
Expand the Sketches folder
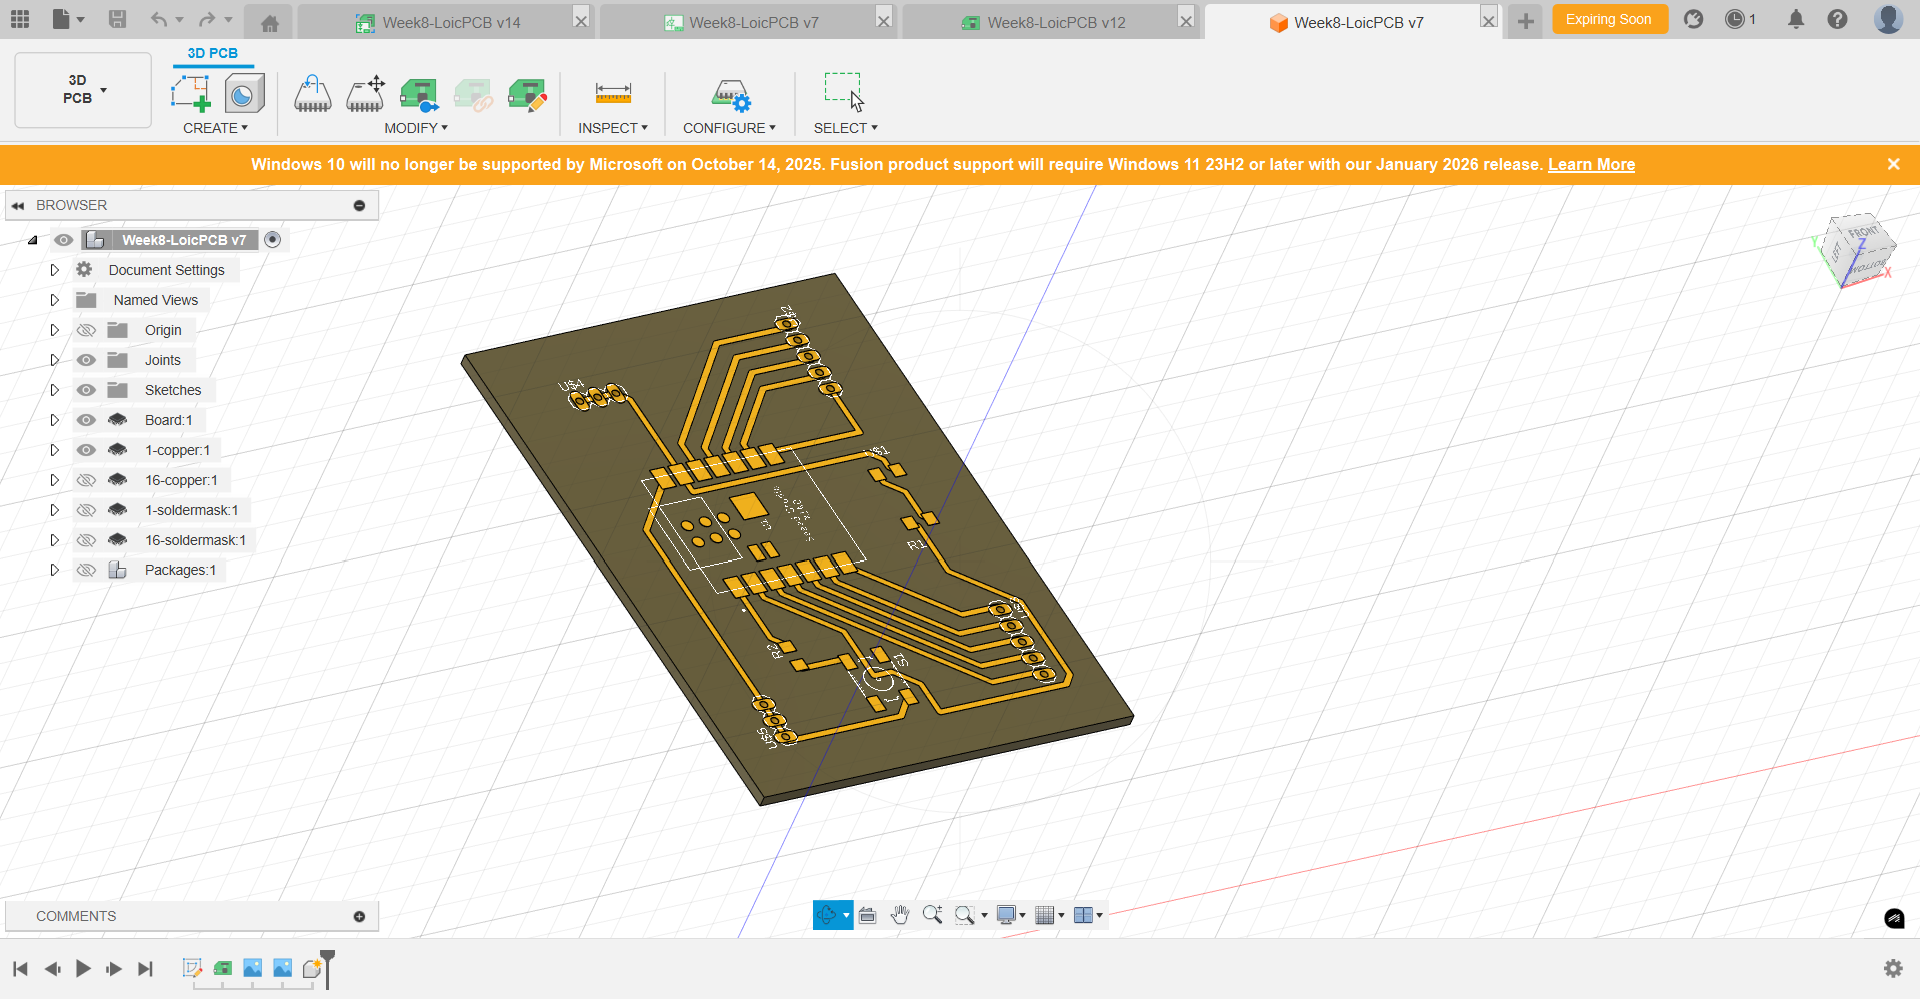[x=55, y=390]
